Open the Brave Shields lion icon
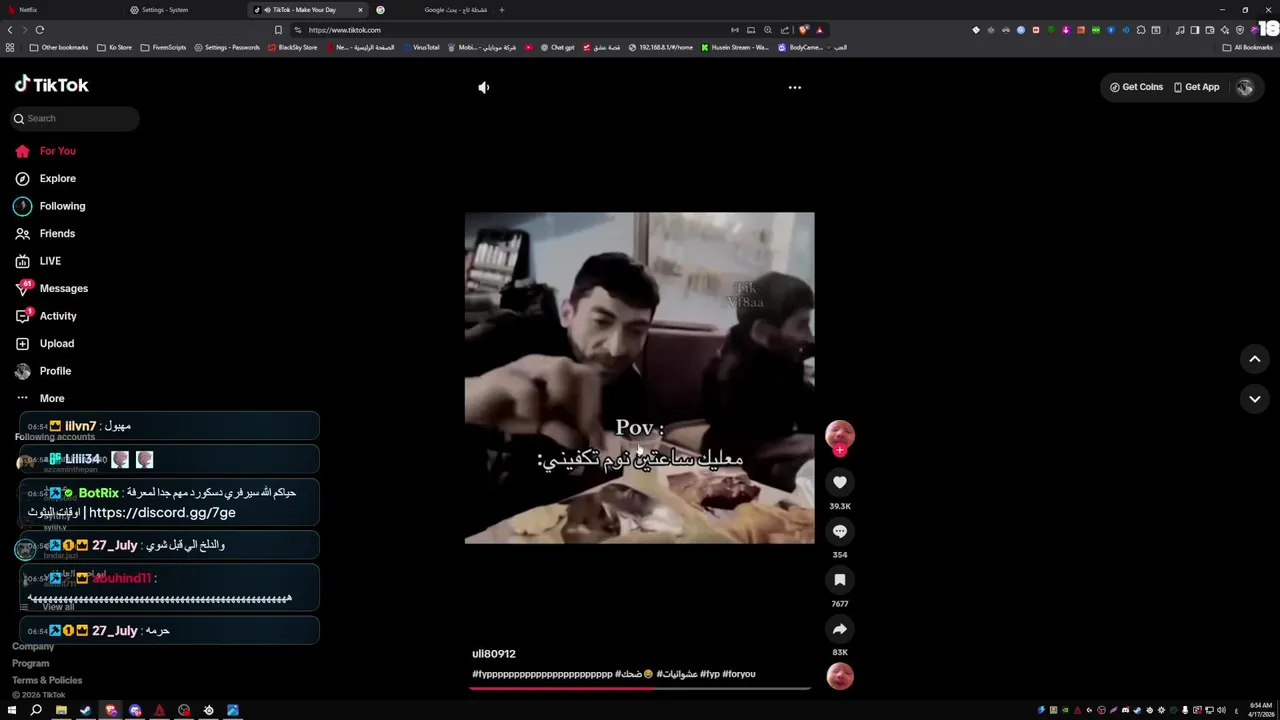1280x720 pixels. [805, 30]
